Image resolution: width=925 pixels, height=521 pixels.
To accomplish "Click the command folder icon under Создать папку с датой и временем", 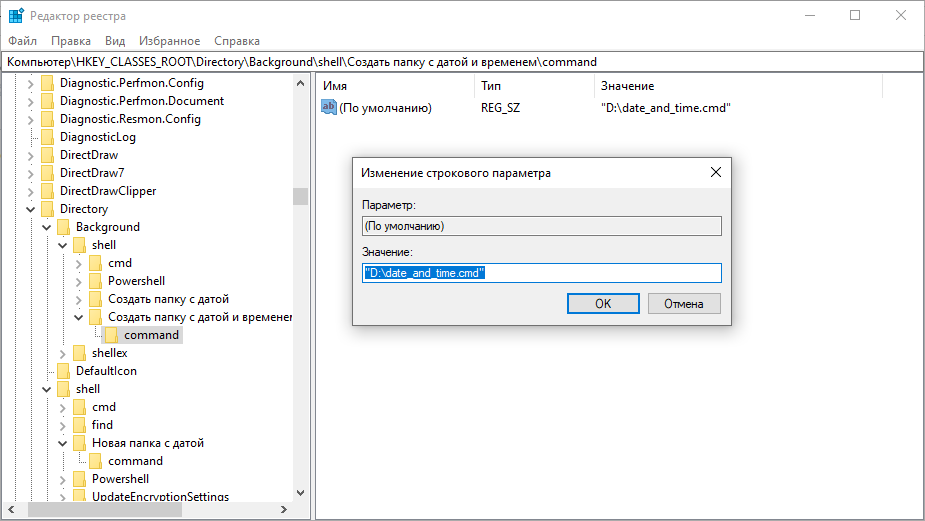I will point(111,335).
